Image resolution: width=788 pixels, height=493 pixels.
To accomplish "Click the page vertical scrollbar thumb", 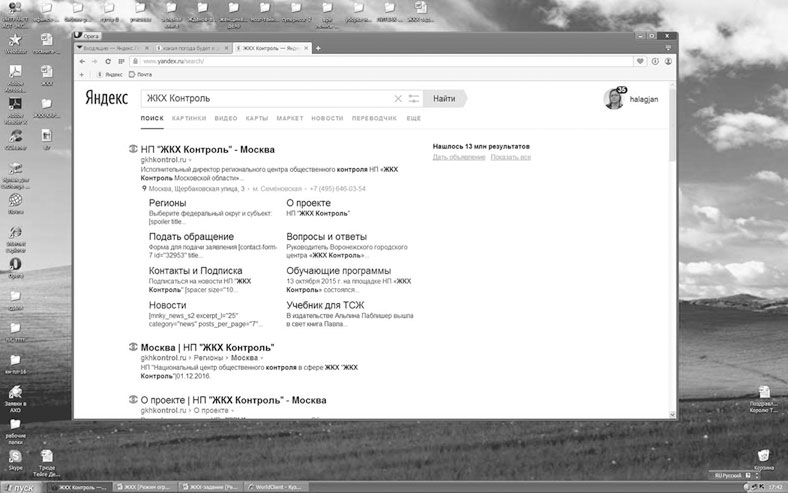I will 672,126.
